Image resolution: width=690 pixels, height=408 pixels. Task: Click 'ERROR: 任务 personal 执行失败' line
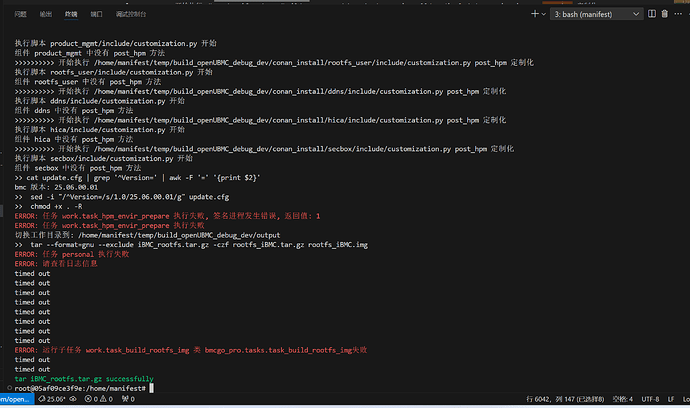(72, 254)
